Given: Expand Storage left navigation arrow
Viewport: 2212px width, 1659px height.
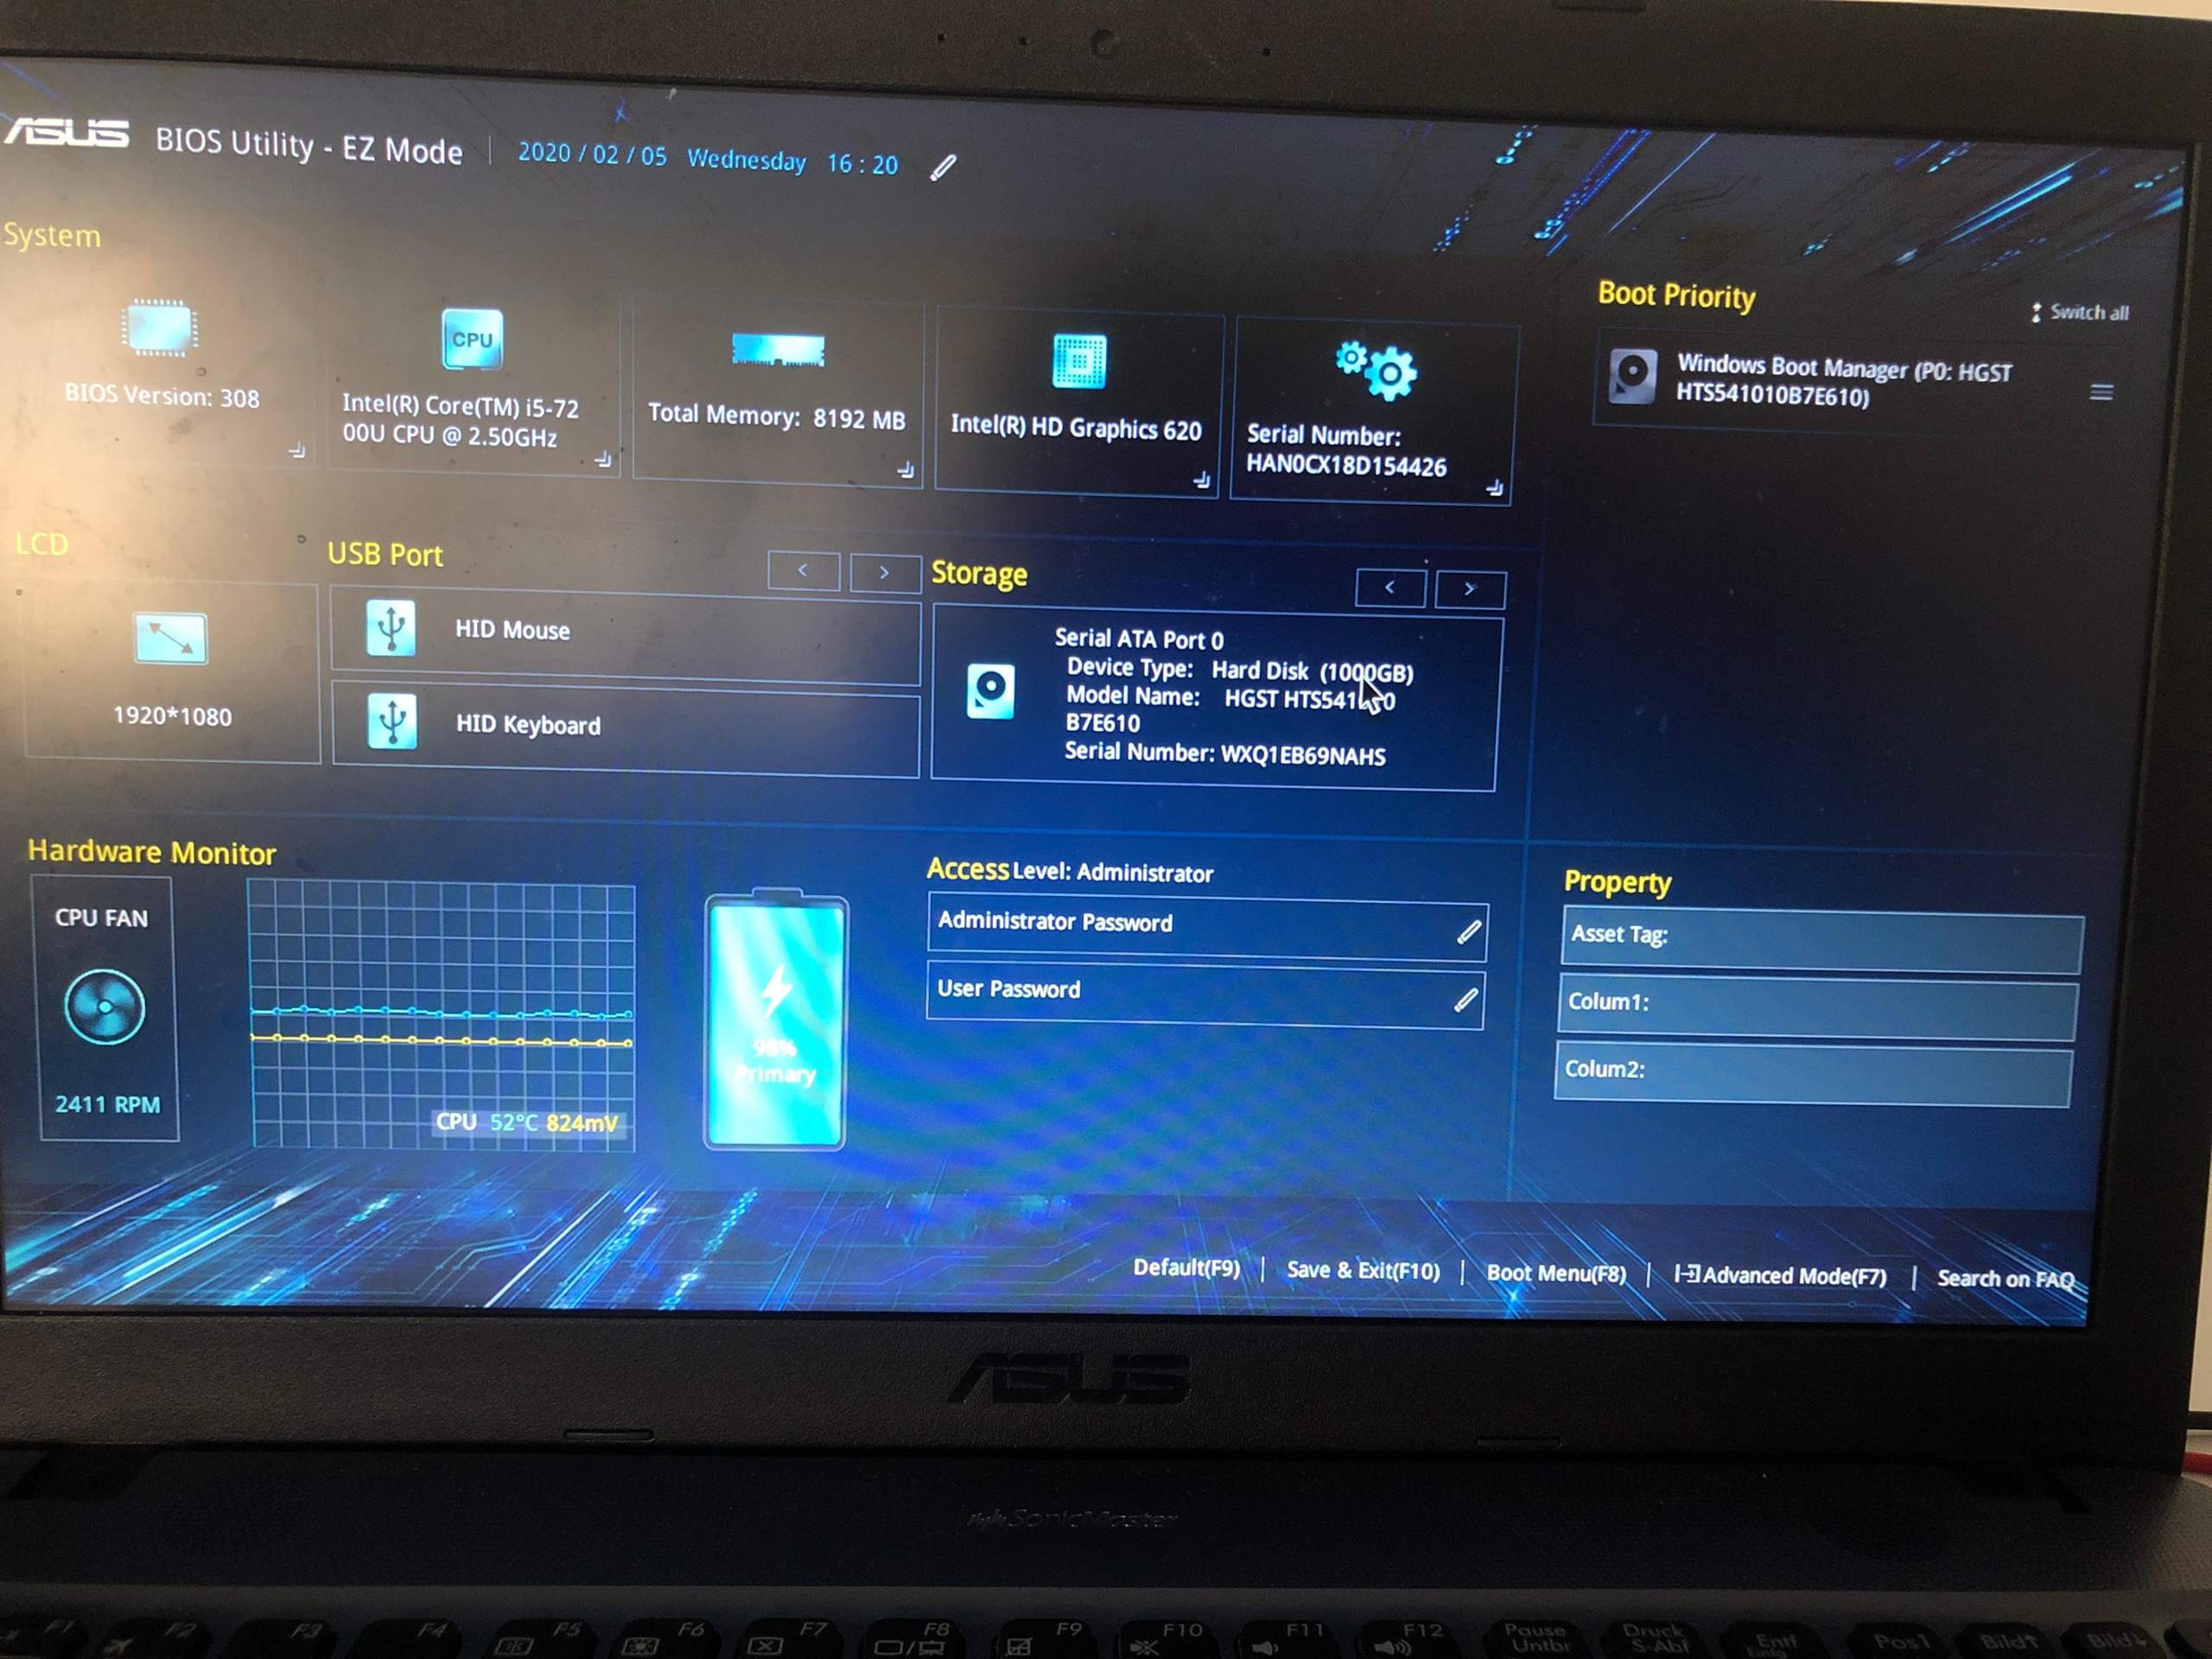Looking at the screenshot, I should pos(1395,586).
